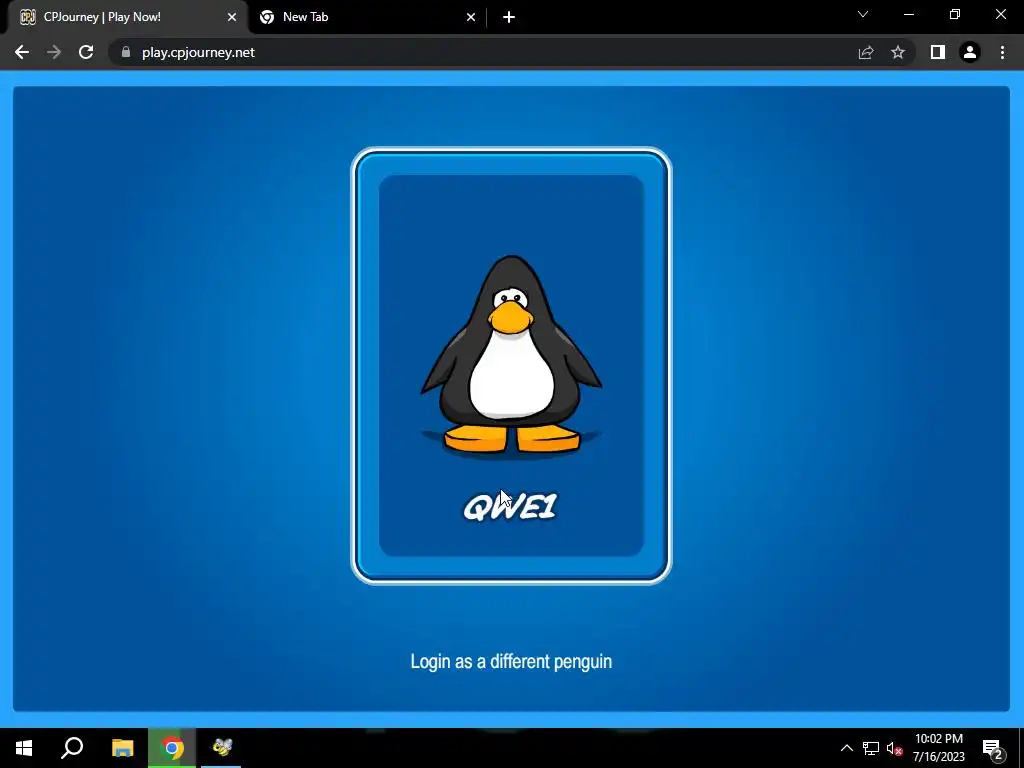
Task: Open Windows taskbar search
Action: pos(72,748)
